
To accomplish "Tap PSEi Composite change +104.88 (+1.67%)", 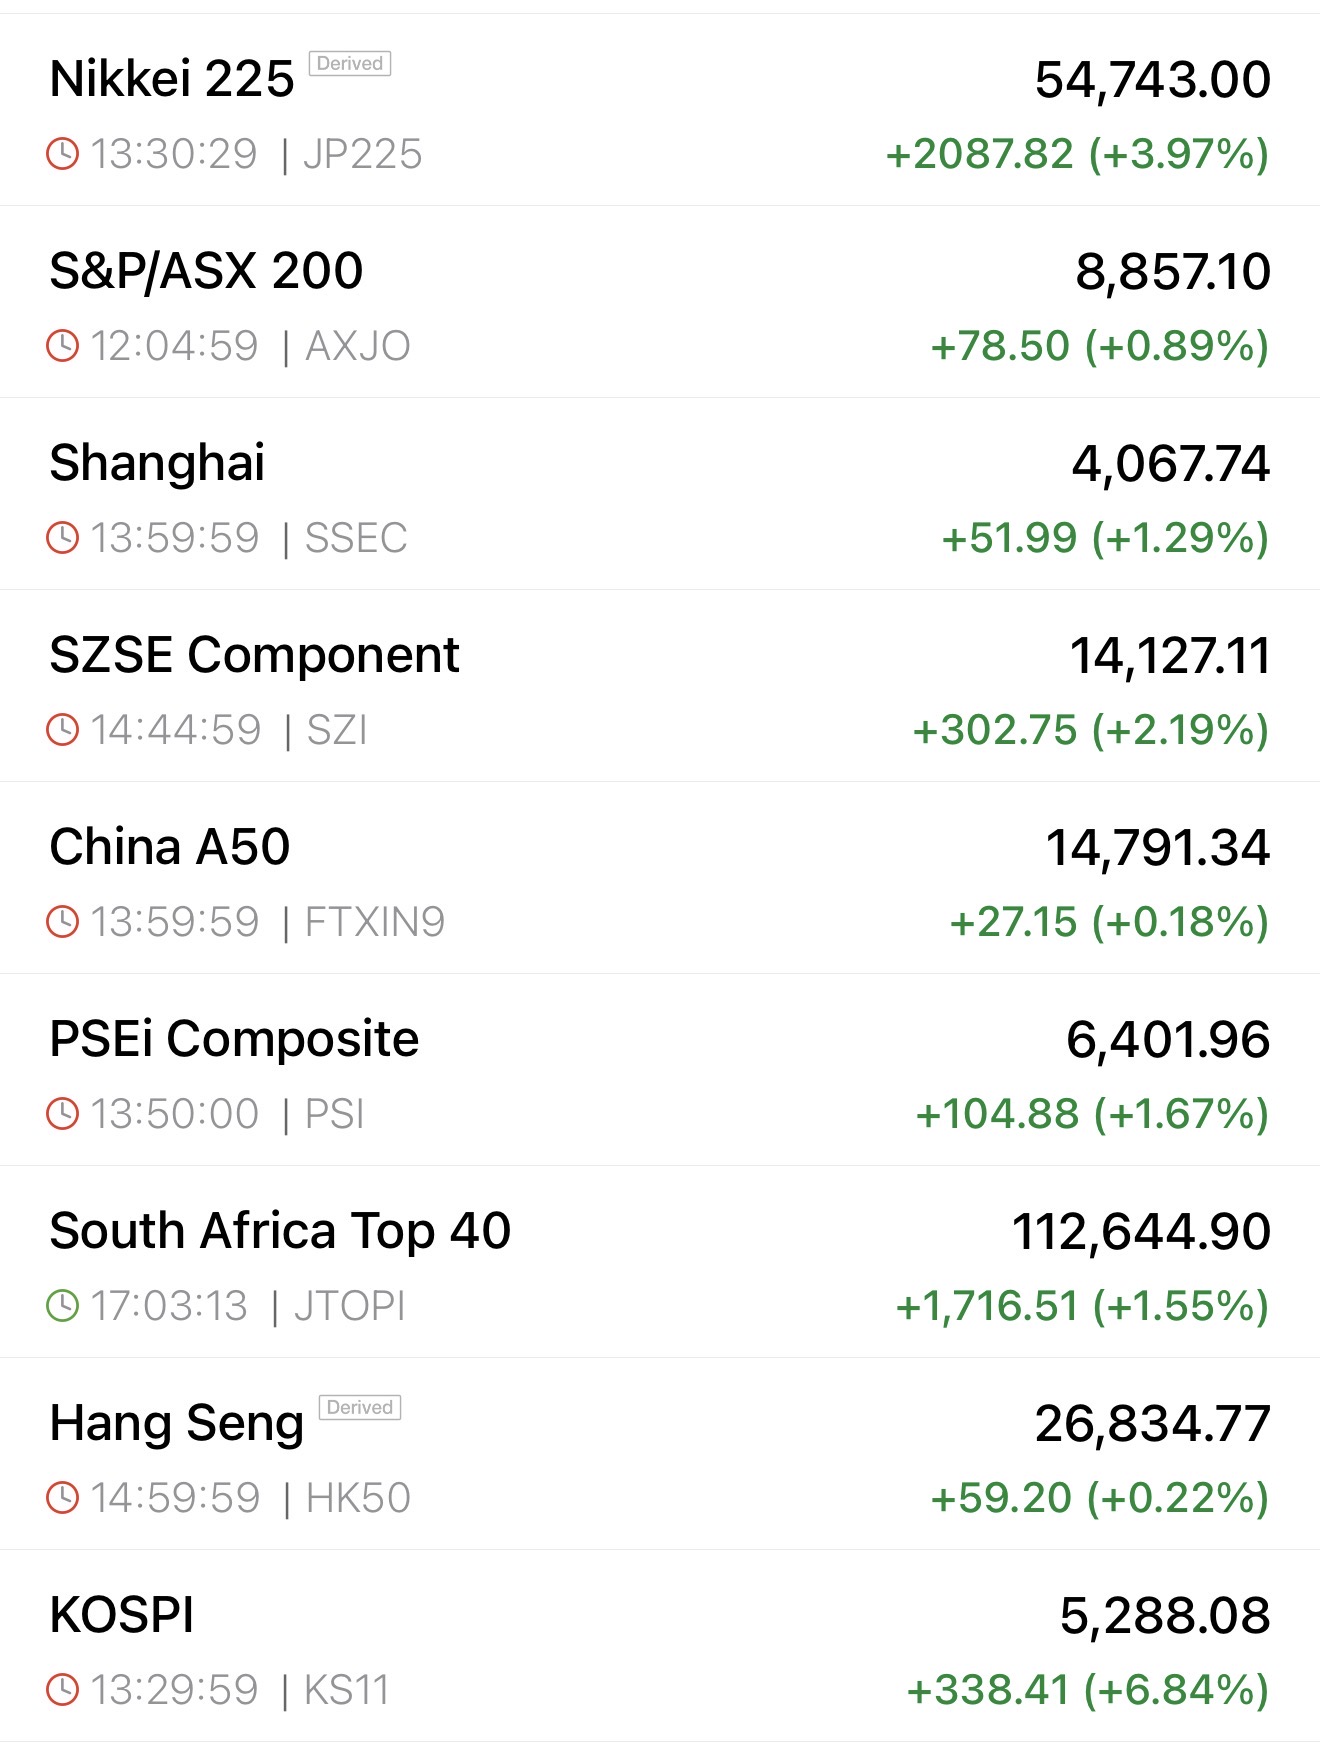I will coord(1092,1114).
